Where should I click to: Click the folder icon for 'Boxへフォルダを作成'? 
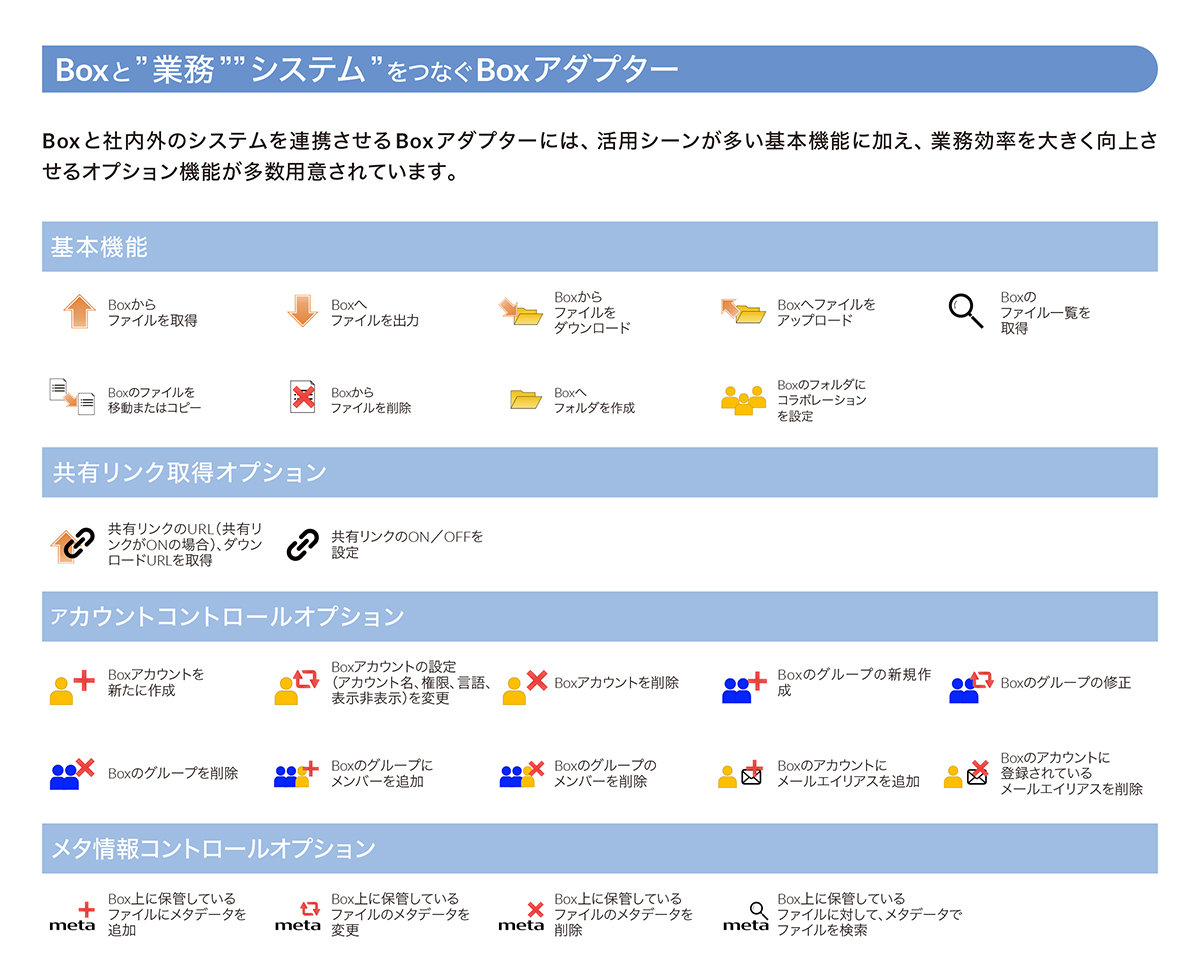(525, 400)
